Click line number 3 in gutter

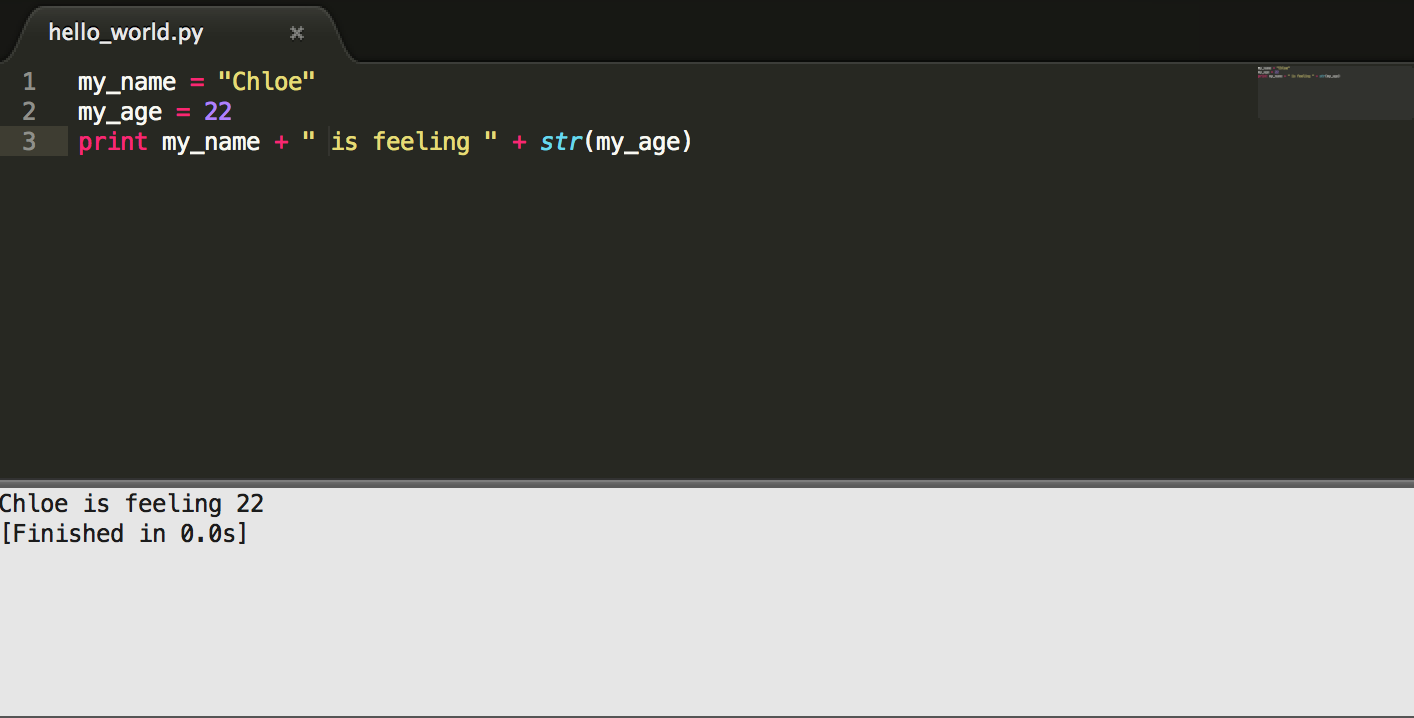[x=28, y=142]
